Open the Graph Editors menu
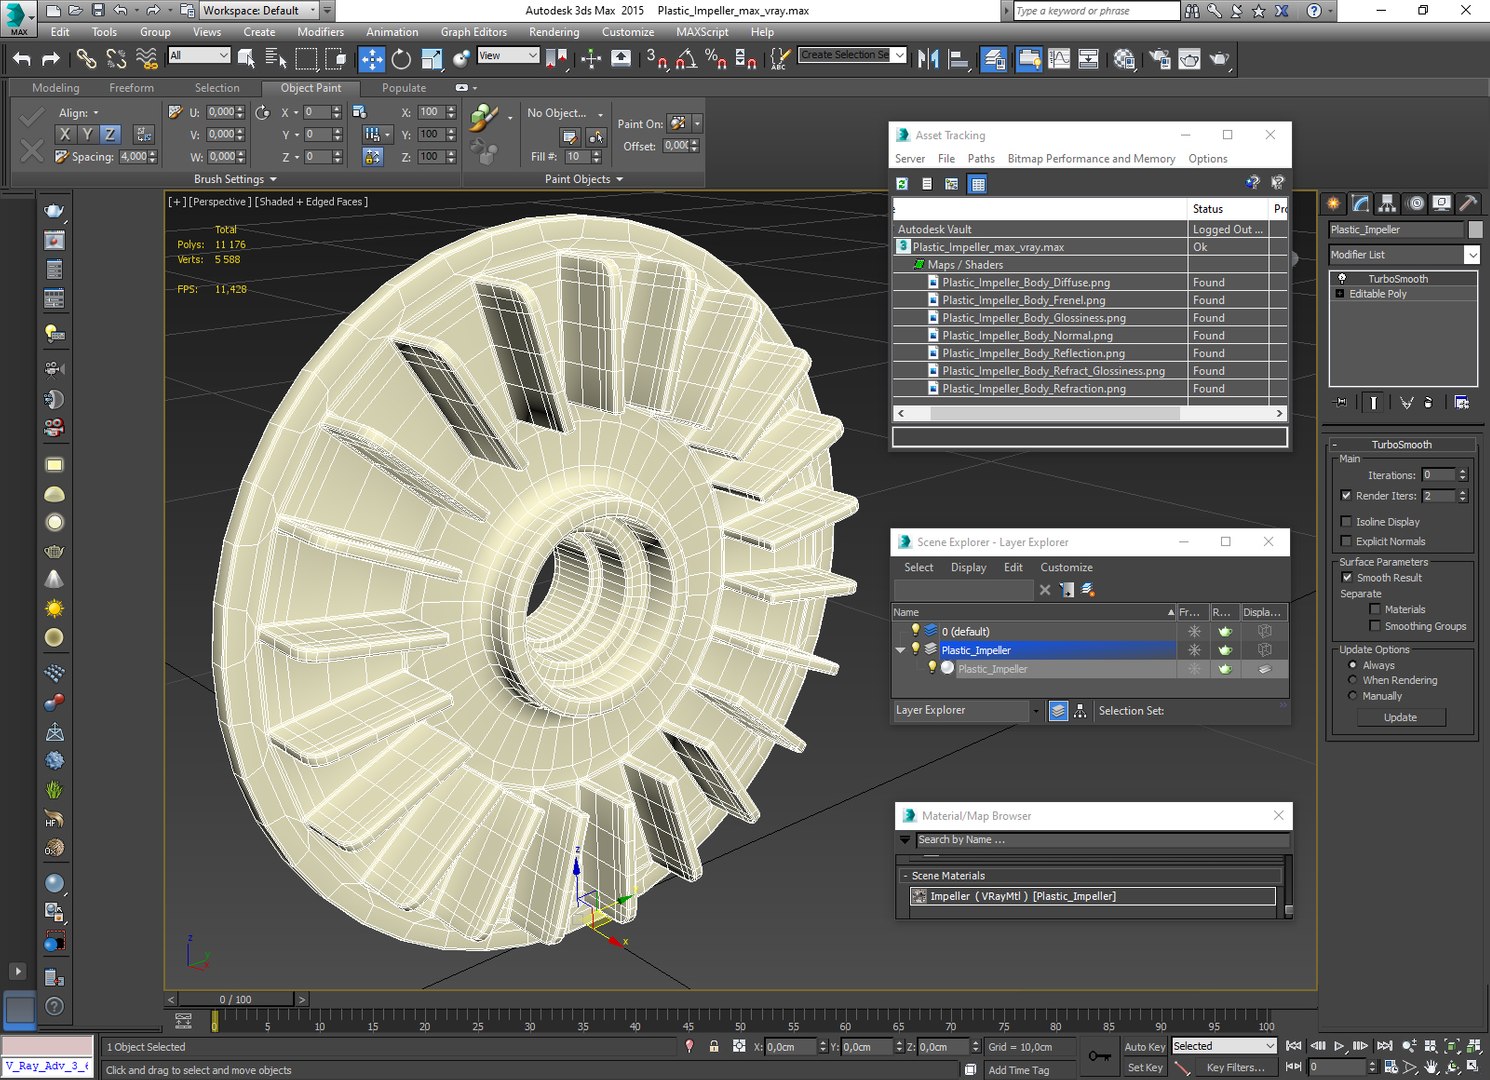Image resolution: width=1490 pixels, height=1080 pixels. pos(474,32)
